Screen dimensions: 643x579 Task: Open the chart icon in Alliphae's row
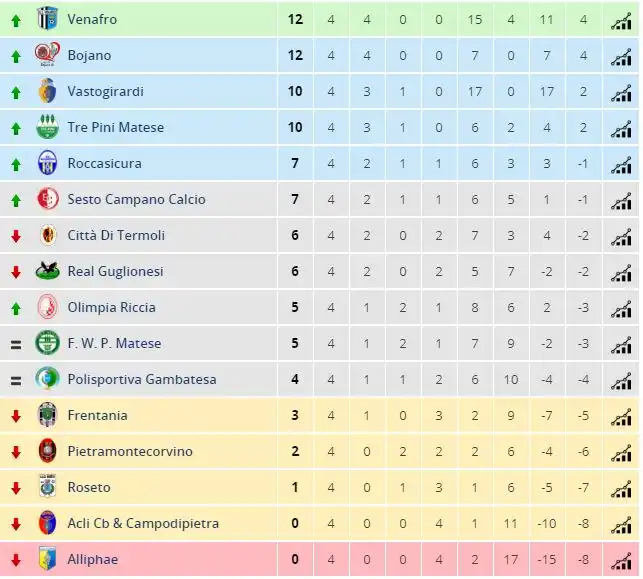tap(621, 561)
